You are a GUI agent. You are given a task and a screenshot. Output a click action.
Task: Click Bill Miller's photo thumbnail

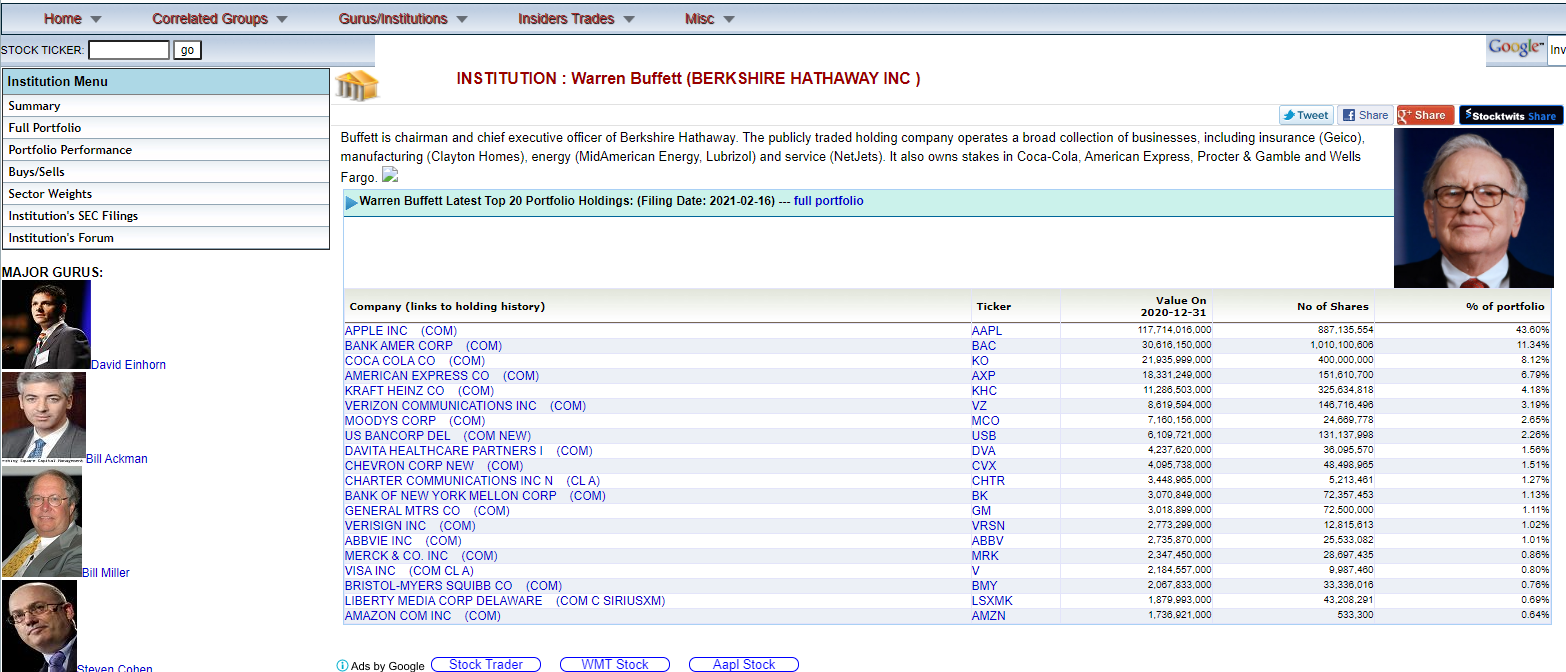[x=42, y=521]
